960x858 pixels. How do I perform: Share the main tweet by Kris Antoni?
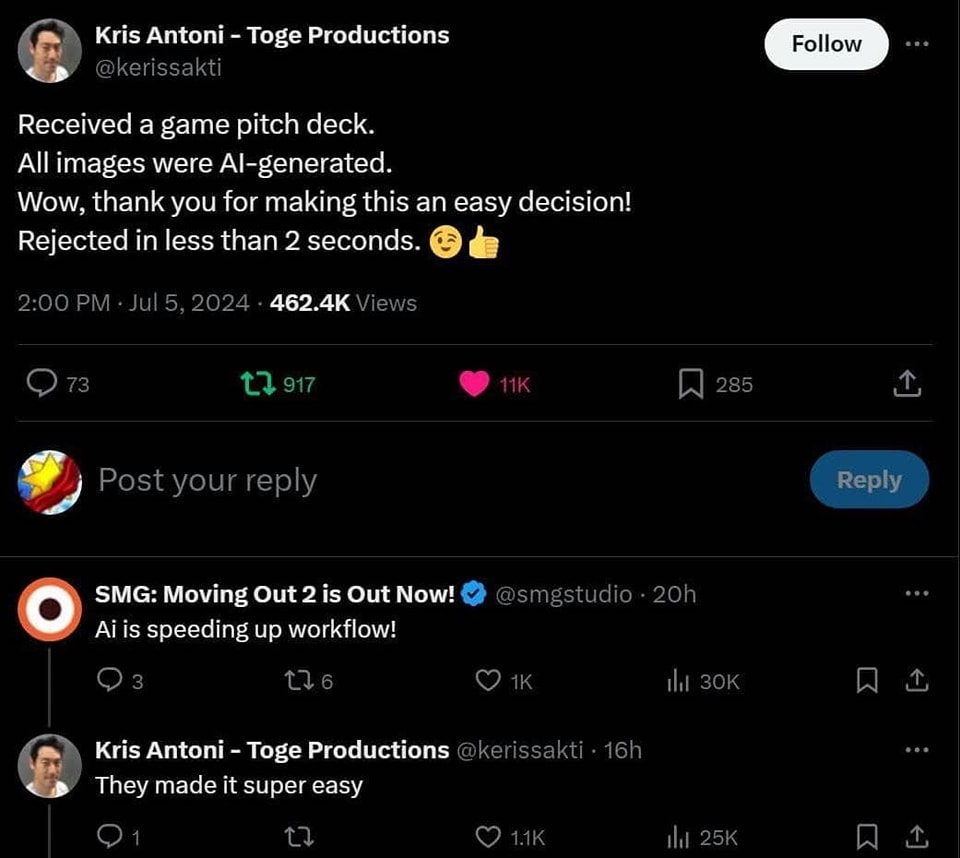tap(907, 384)
